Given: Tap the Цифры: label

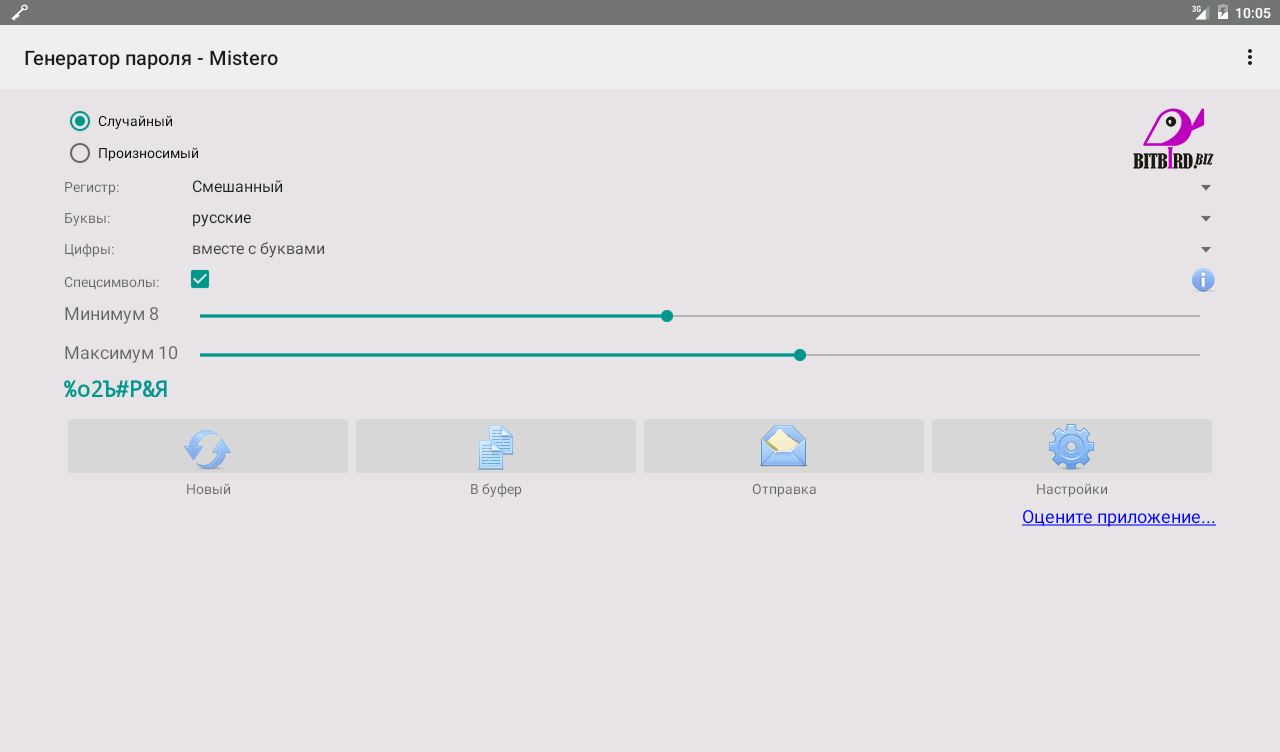Looking at the screenshot, I should coord(89,249).
